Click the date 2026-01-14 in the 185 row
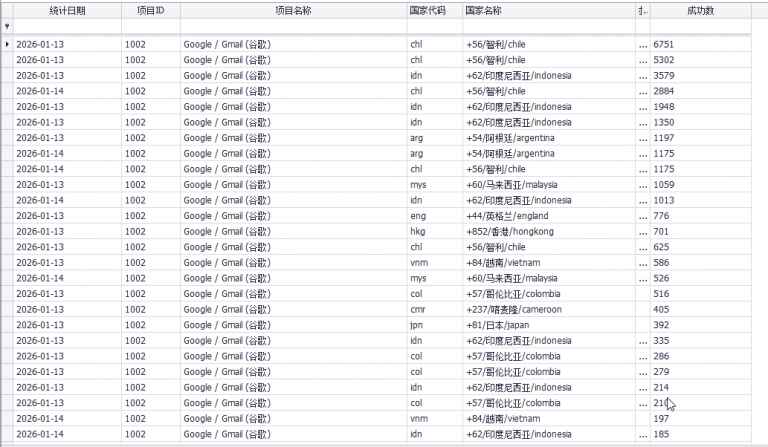Screen dimensions: 768x447 tap(68, 434)
